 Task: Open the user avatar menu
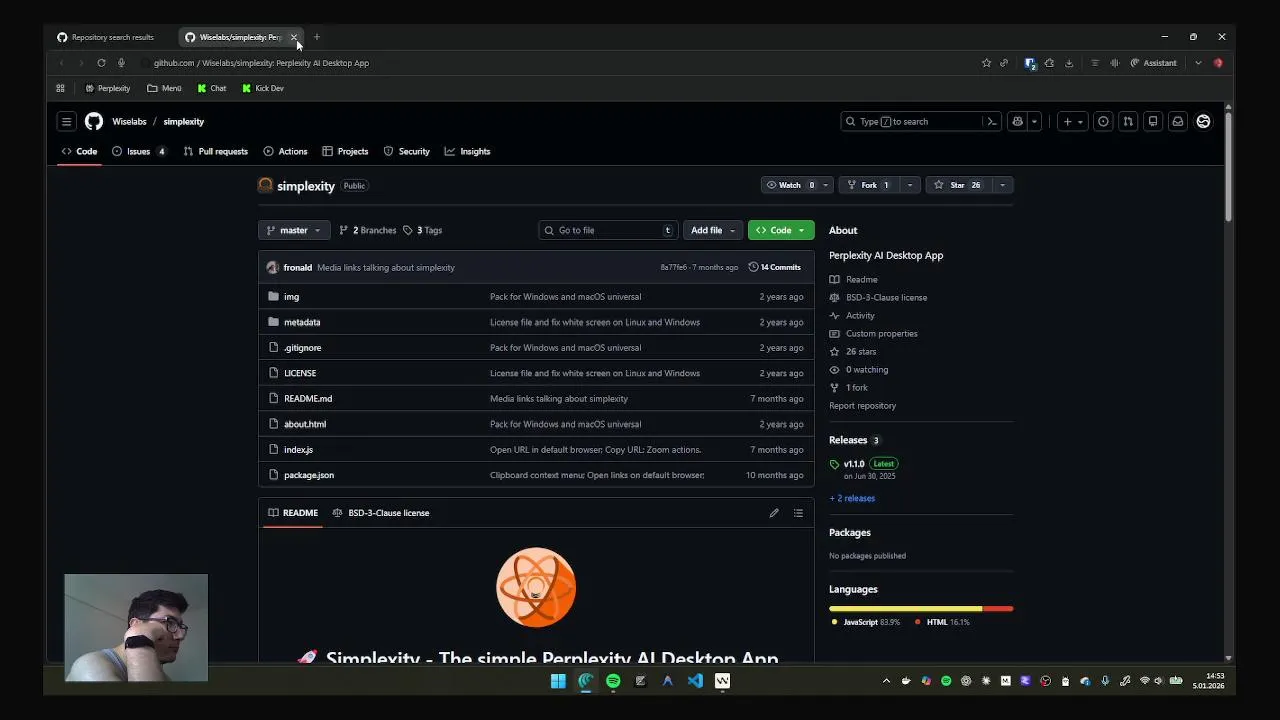tap(1203, 121)
